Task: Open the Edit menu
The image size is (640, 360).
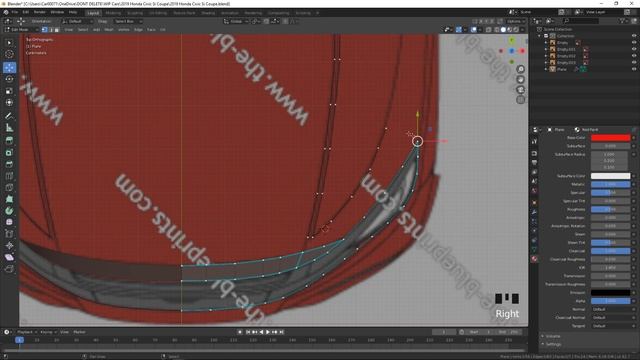Action: click(x=26, y=12)
